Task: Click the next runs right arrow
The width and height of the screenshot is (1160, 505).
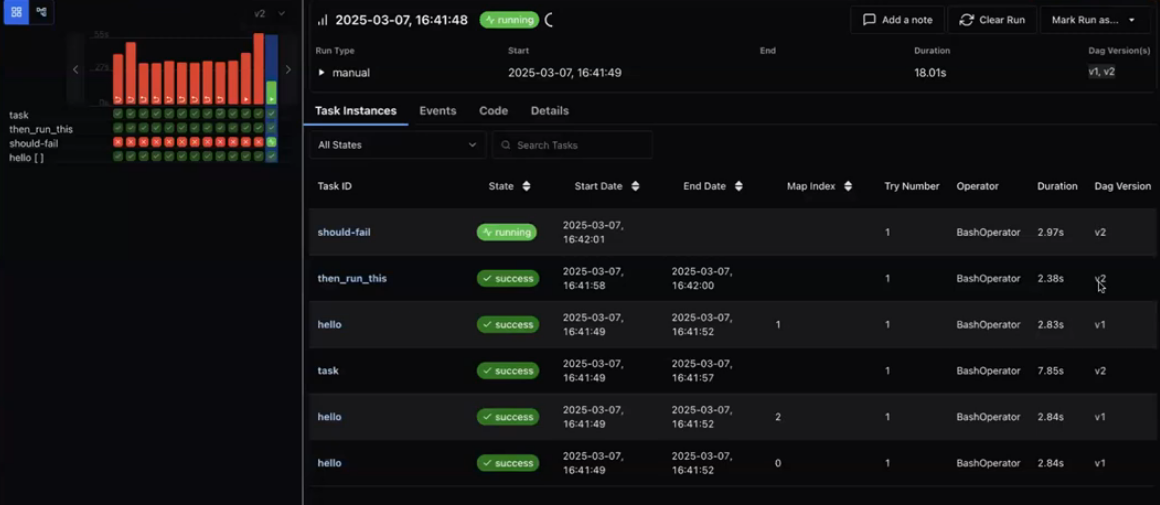Action: coord(288,69)
